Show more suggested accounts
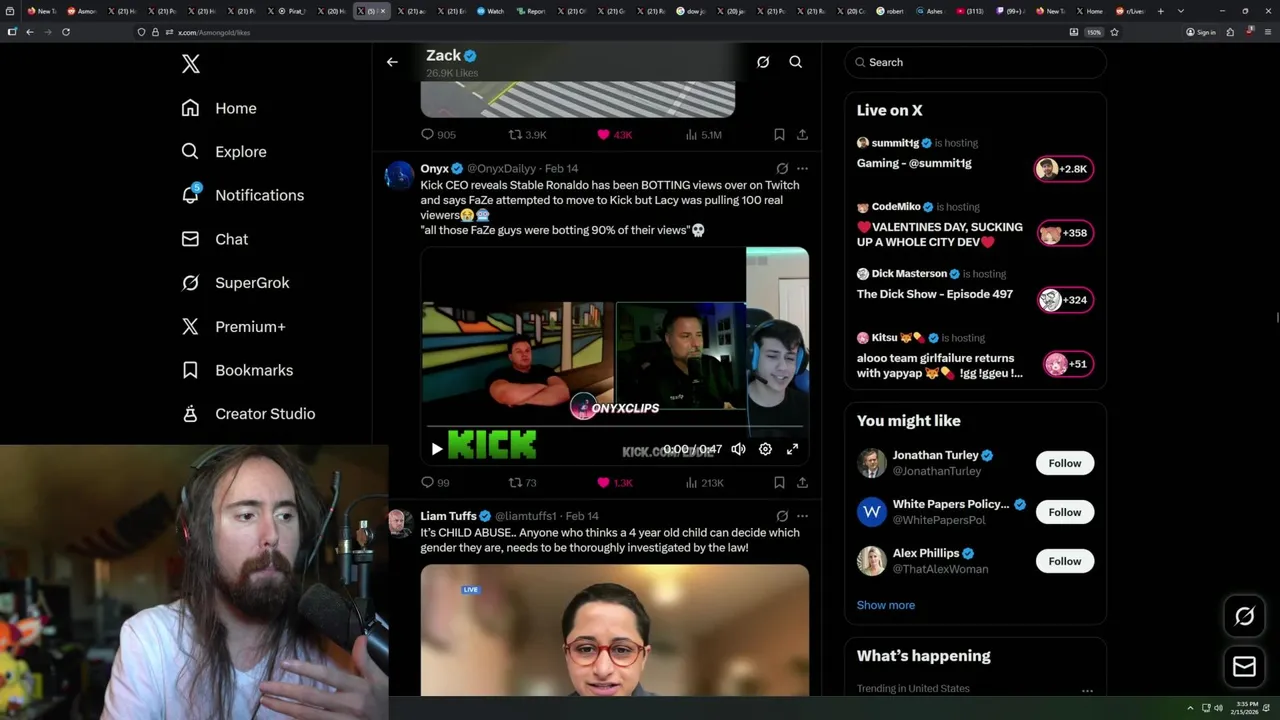 click(x=886, y=605)
